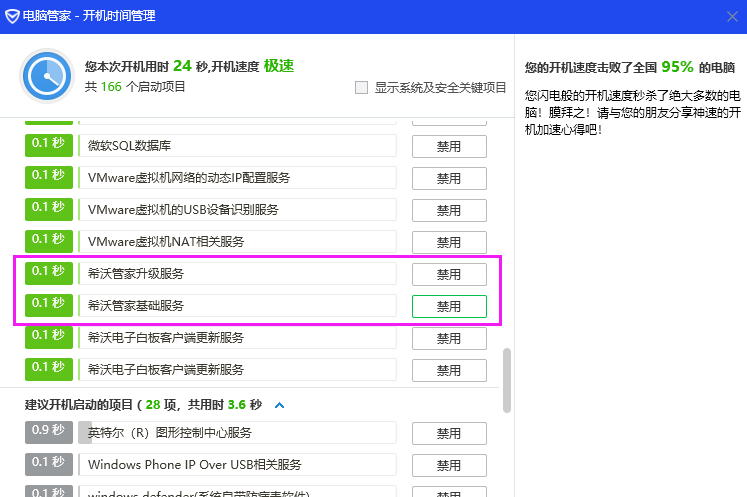Click the 0.1秒 badge for Windows Phone IP Over USB

[49, 464]
